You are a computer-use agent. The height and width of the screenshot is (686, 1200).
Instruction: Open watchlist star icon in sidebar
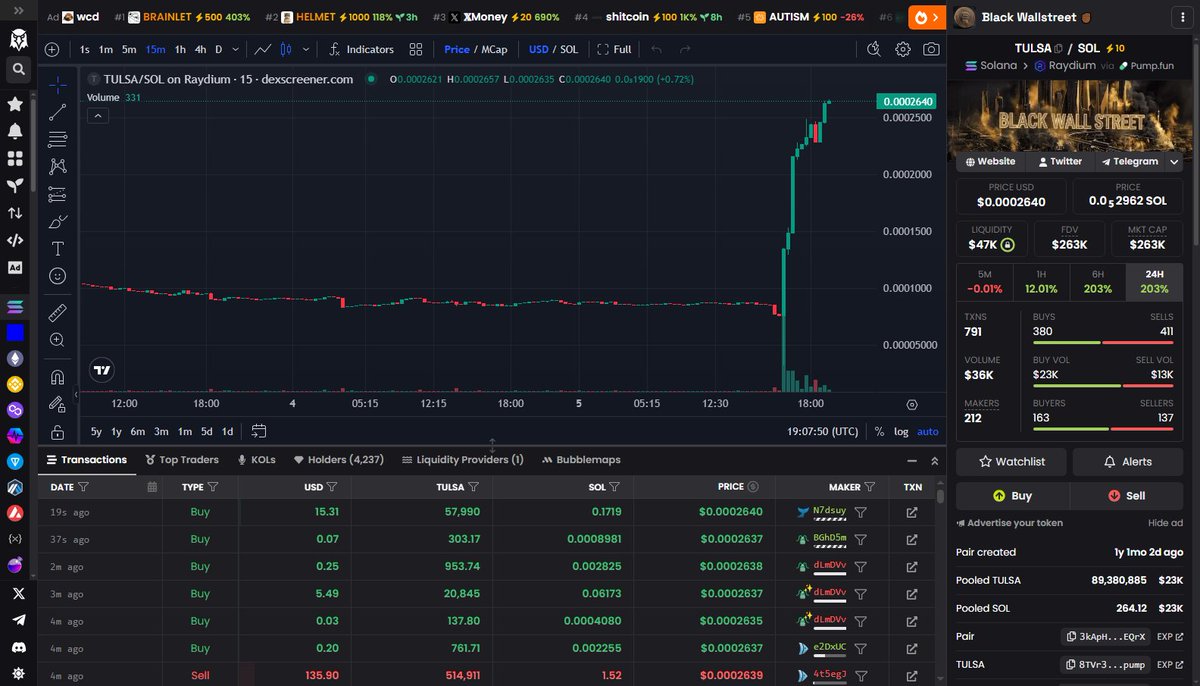tap(15, 104)
